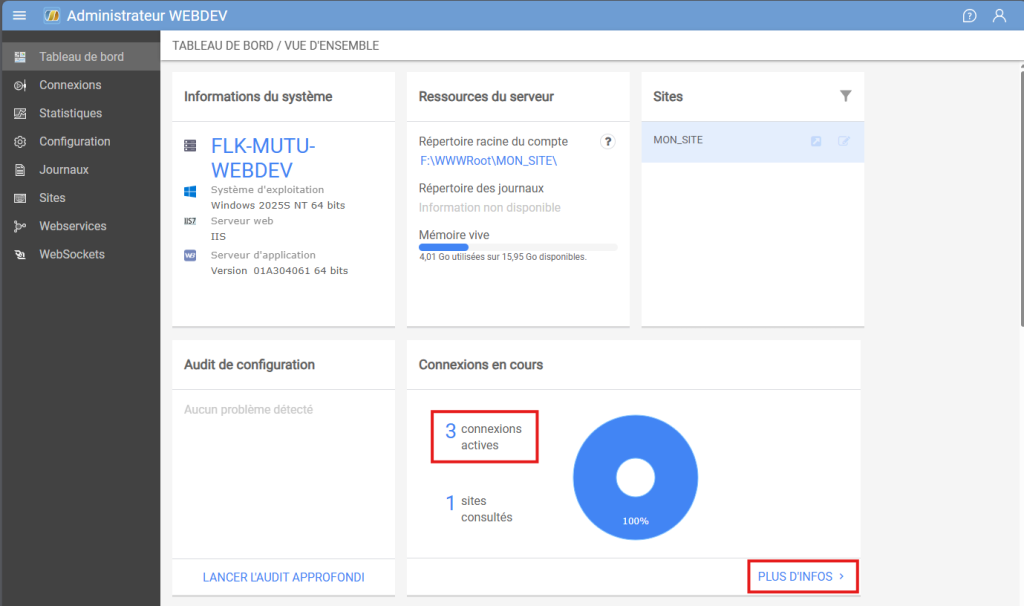Click the WEBDEV logo beside the title
The width and height of the screenshot is (1024, 606).
52,16
